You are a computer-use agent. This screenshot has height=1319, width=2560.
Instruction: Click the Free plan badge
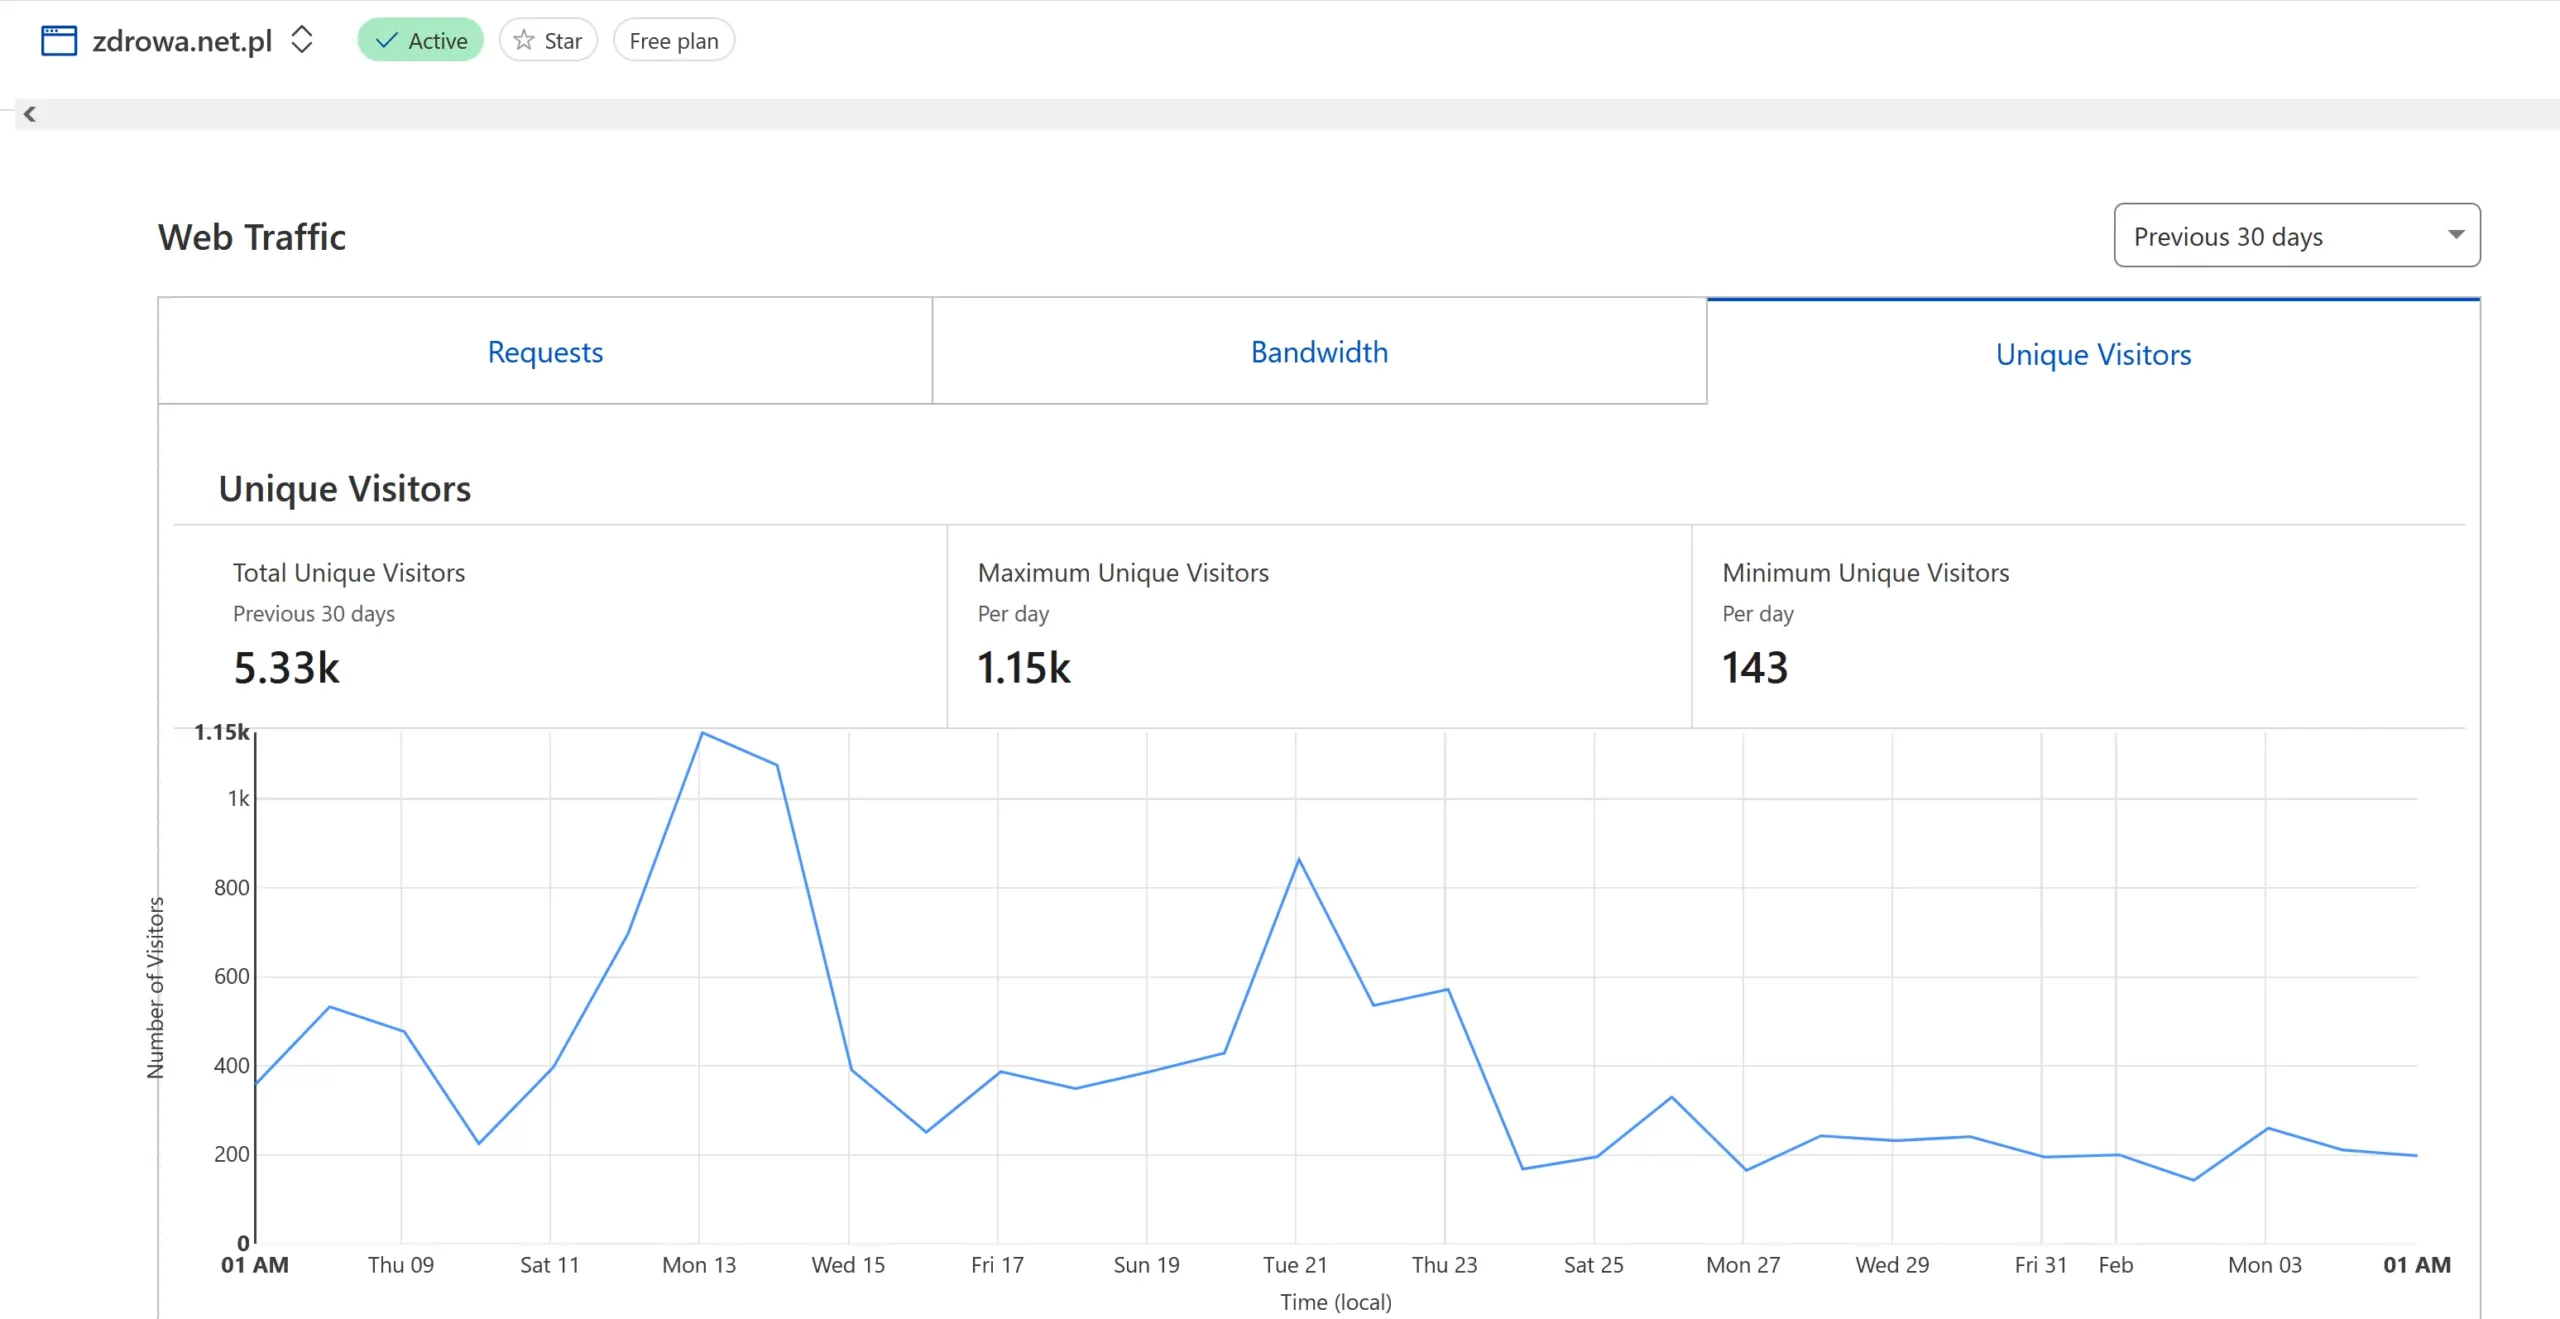[x=673, y=41]
